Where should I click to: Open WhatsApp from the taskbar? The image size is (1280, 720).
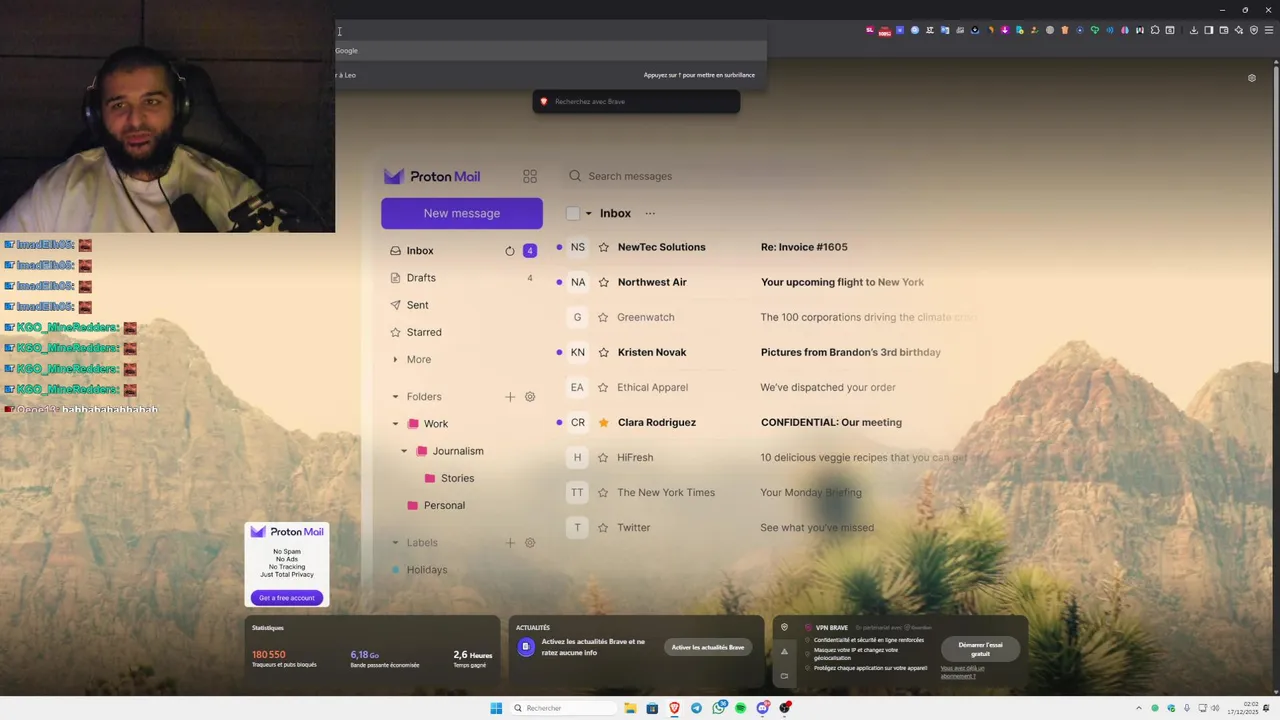(x=719, y=708)
